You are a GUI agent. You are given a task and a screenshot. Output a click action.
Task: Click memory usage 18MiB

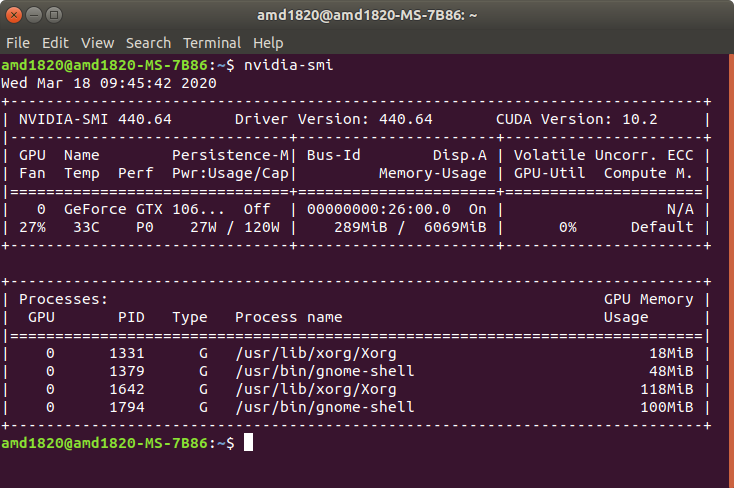point(671,353)
